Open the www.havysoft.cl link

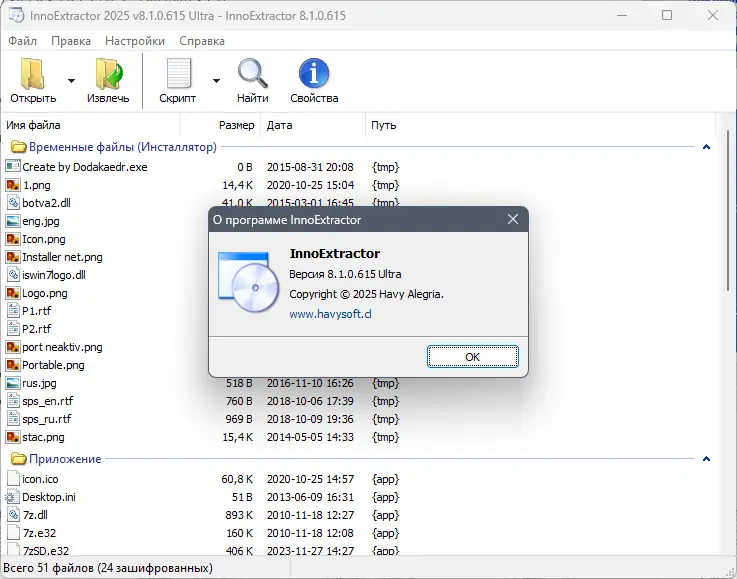(330, 314)
